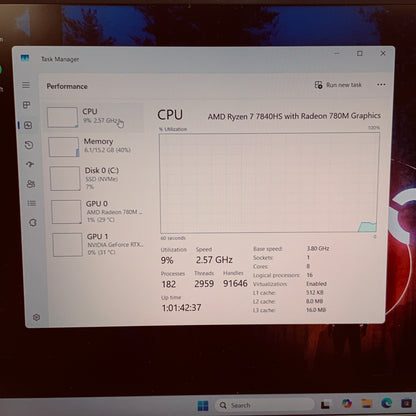
Task: Open the Services page icon
Action: (x=33, y=222)
